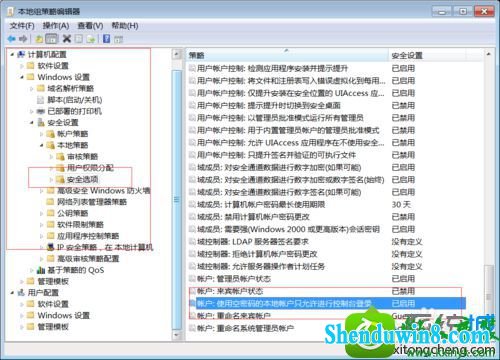Select policy 用户帐户控制: 提示提升时切换到安全桌面
Image resolution: width=500 pixels, height=360 pixels.
[265, 105]
